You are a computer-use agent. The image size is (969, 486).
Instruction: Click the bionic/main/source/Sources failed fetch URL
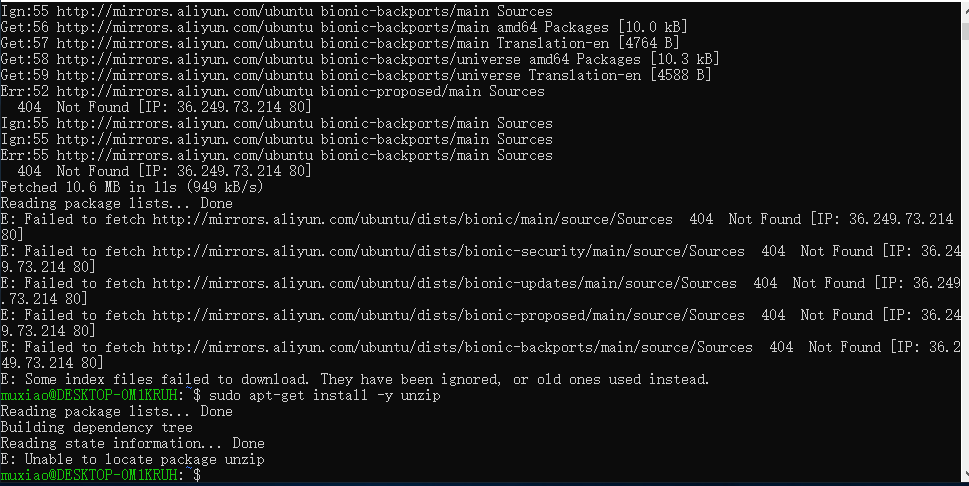click(413, 219)
